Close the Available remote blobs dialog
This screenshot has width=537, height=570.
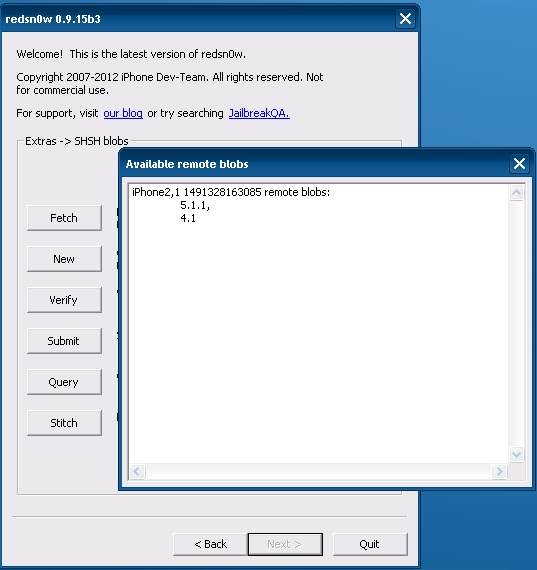[519, 164]
